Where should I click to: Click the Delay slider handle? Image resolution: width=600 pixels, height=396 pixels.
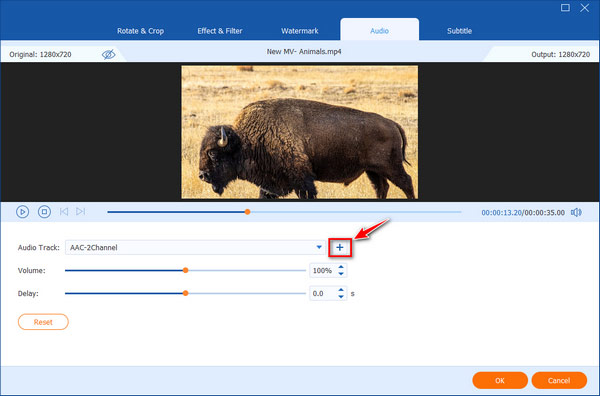click(x=186, y=293)
